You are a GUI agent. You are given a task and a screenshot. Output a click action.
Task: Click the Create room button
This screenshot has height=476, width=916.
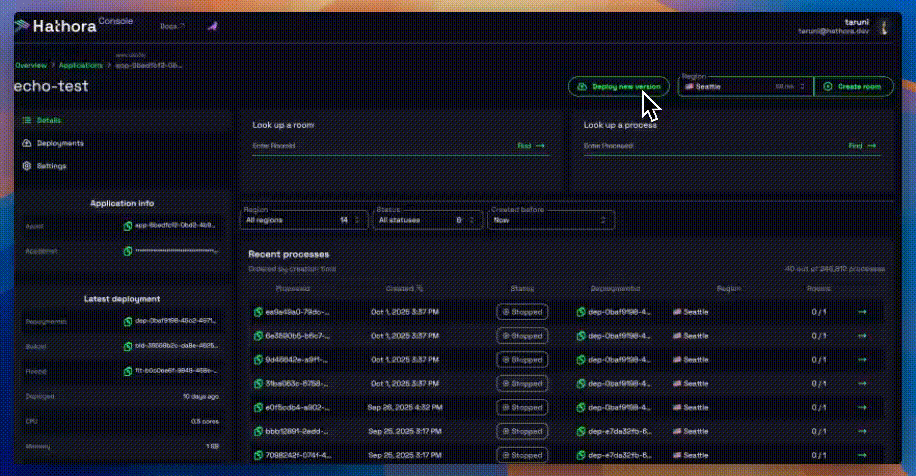(853, 86)
